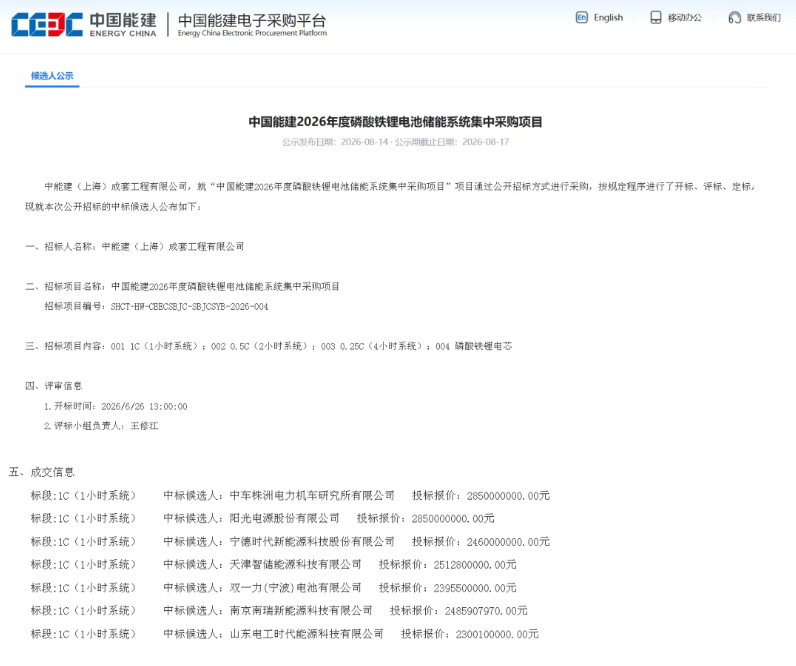
Task: Click the line 现就本次公开招标的中标候选人公布如下
Action: click(113, 207)
